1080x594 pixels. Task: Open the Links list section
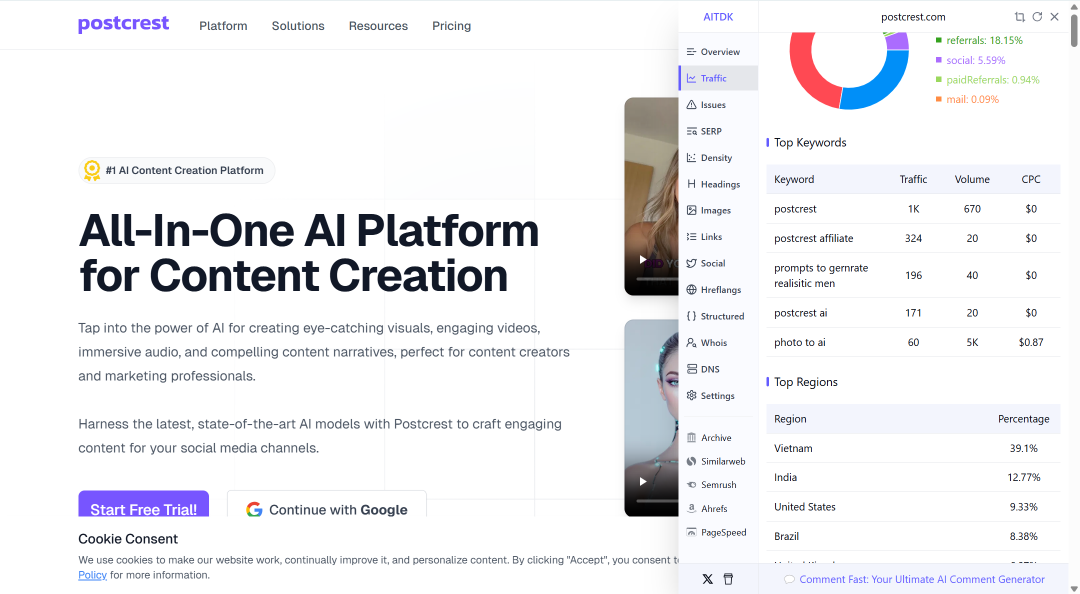718,236
